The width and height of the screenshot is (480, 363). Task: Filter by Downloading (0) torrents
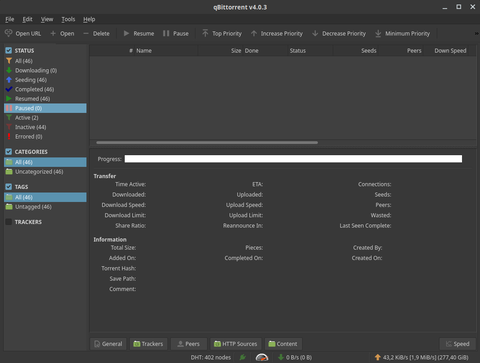tap(45, 70)
